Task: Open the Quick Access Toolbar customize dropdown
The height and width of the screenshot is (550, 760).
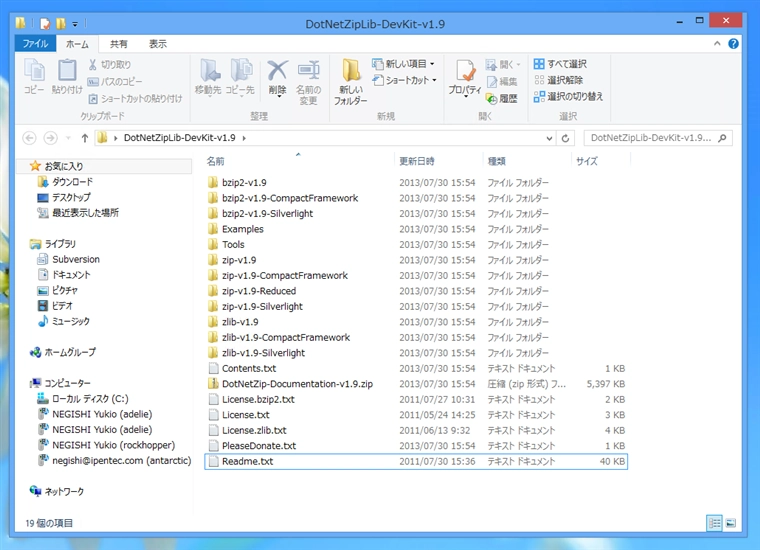Action: click(75, 23)
